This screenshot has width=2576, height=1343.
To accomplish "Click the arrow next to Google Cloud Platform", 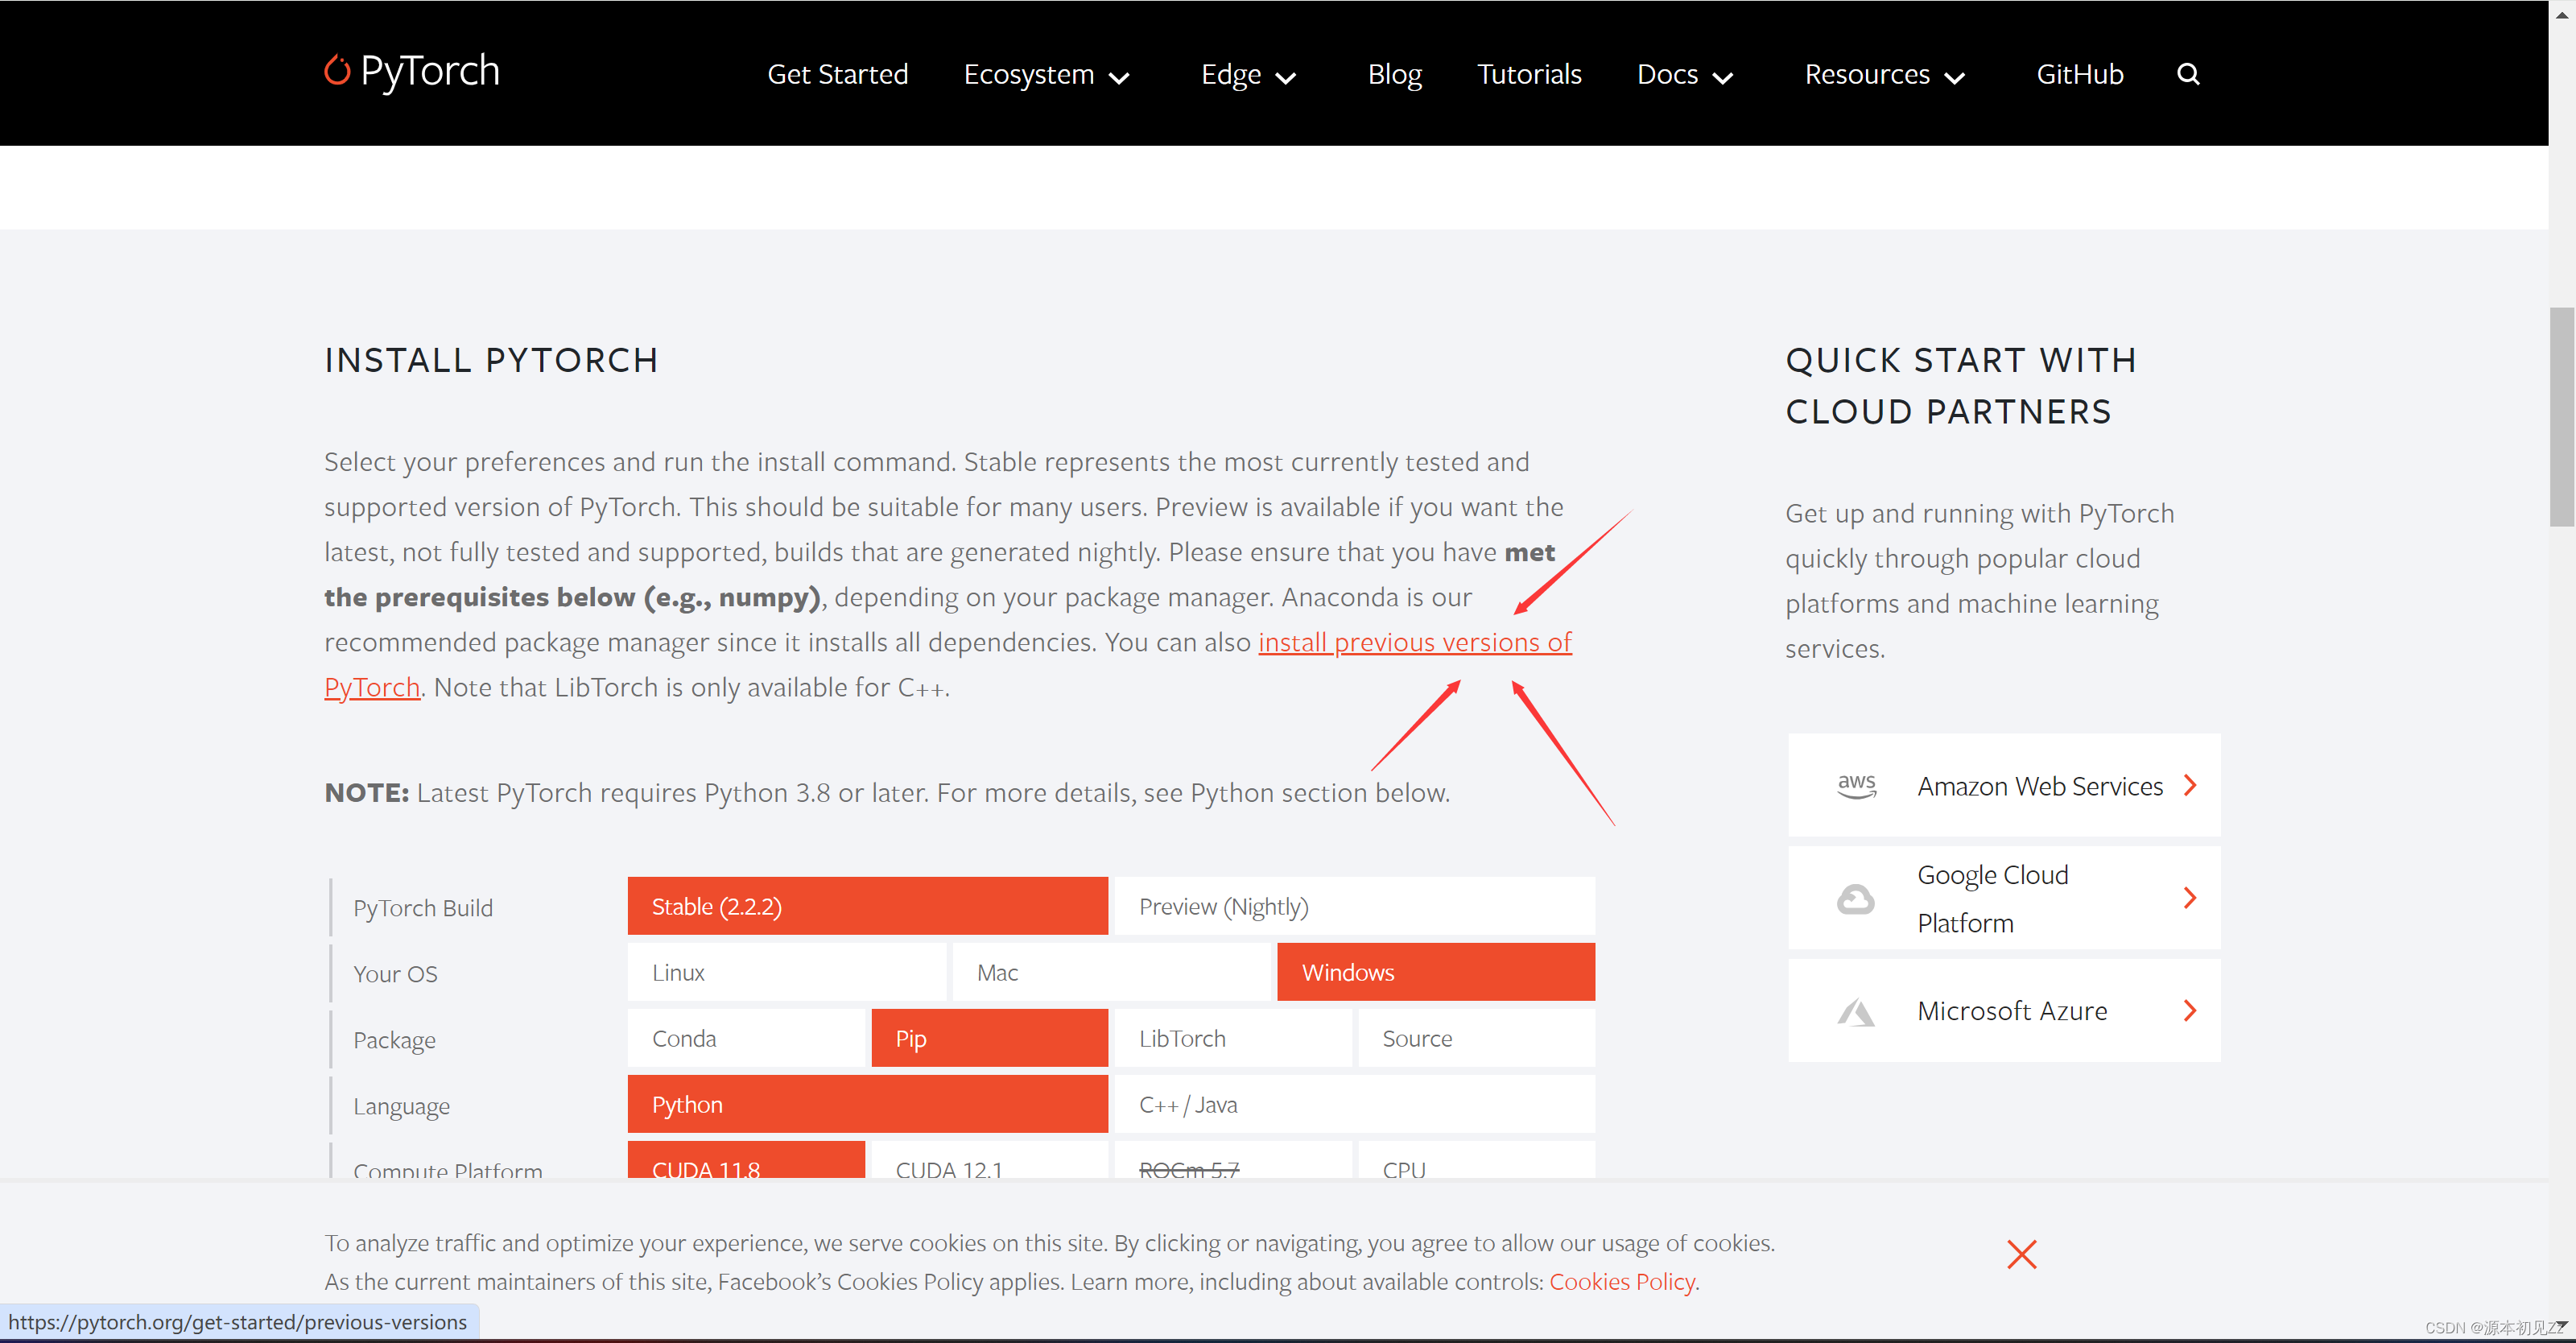I will click(2190, 898).
